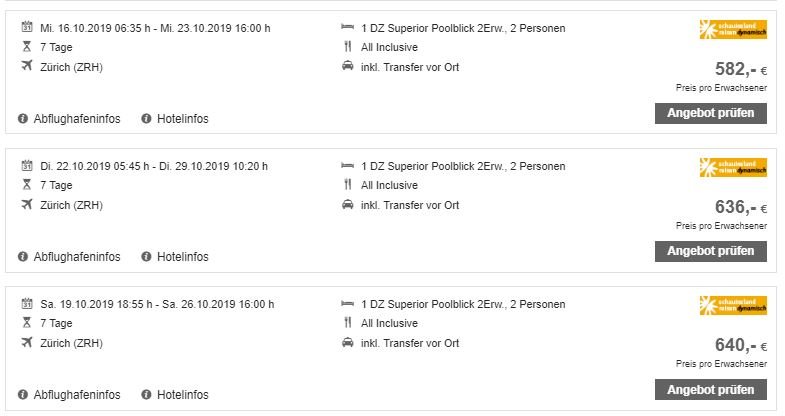The height and width of the screenshot is (416, 785).
Task: Click the info icon beside Abflughafeninfos in the 582 € offer
Action: (23, 119)
